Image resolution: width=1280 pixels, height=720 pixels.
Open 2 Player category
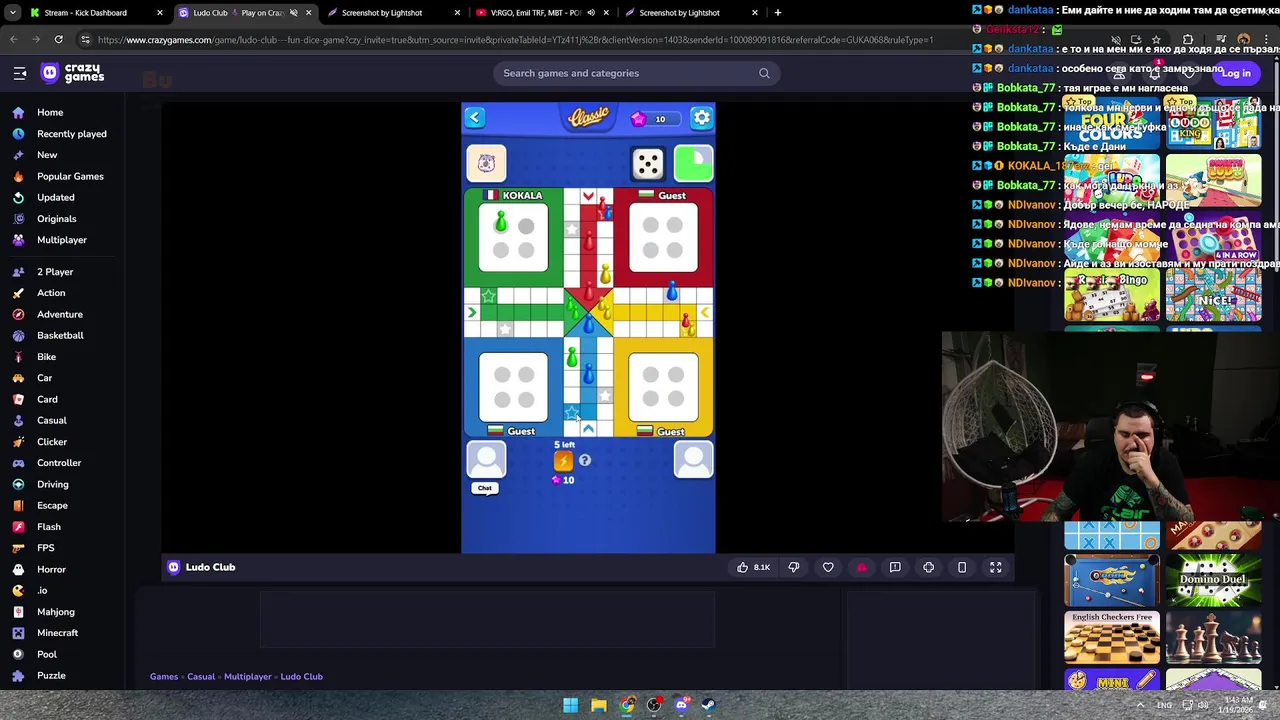point(55,272)
